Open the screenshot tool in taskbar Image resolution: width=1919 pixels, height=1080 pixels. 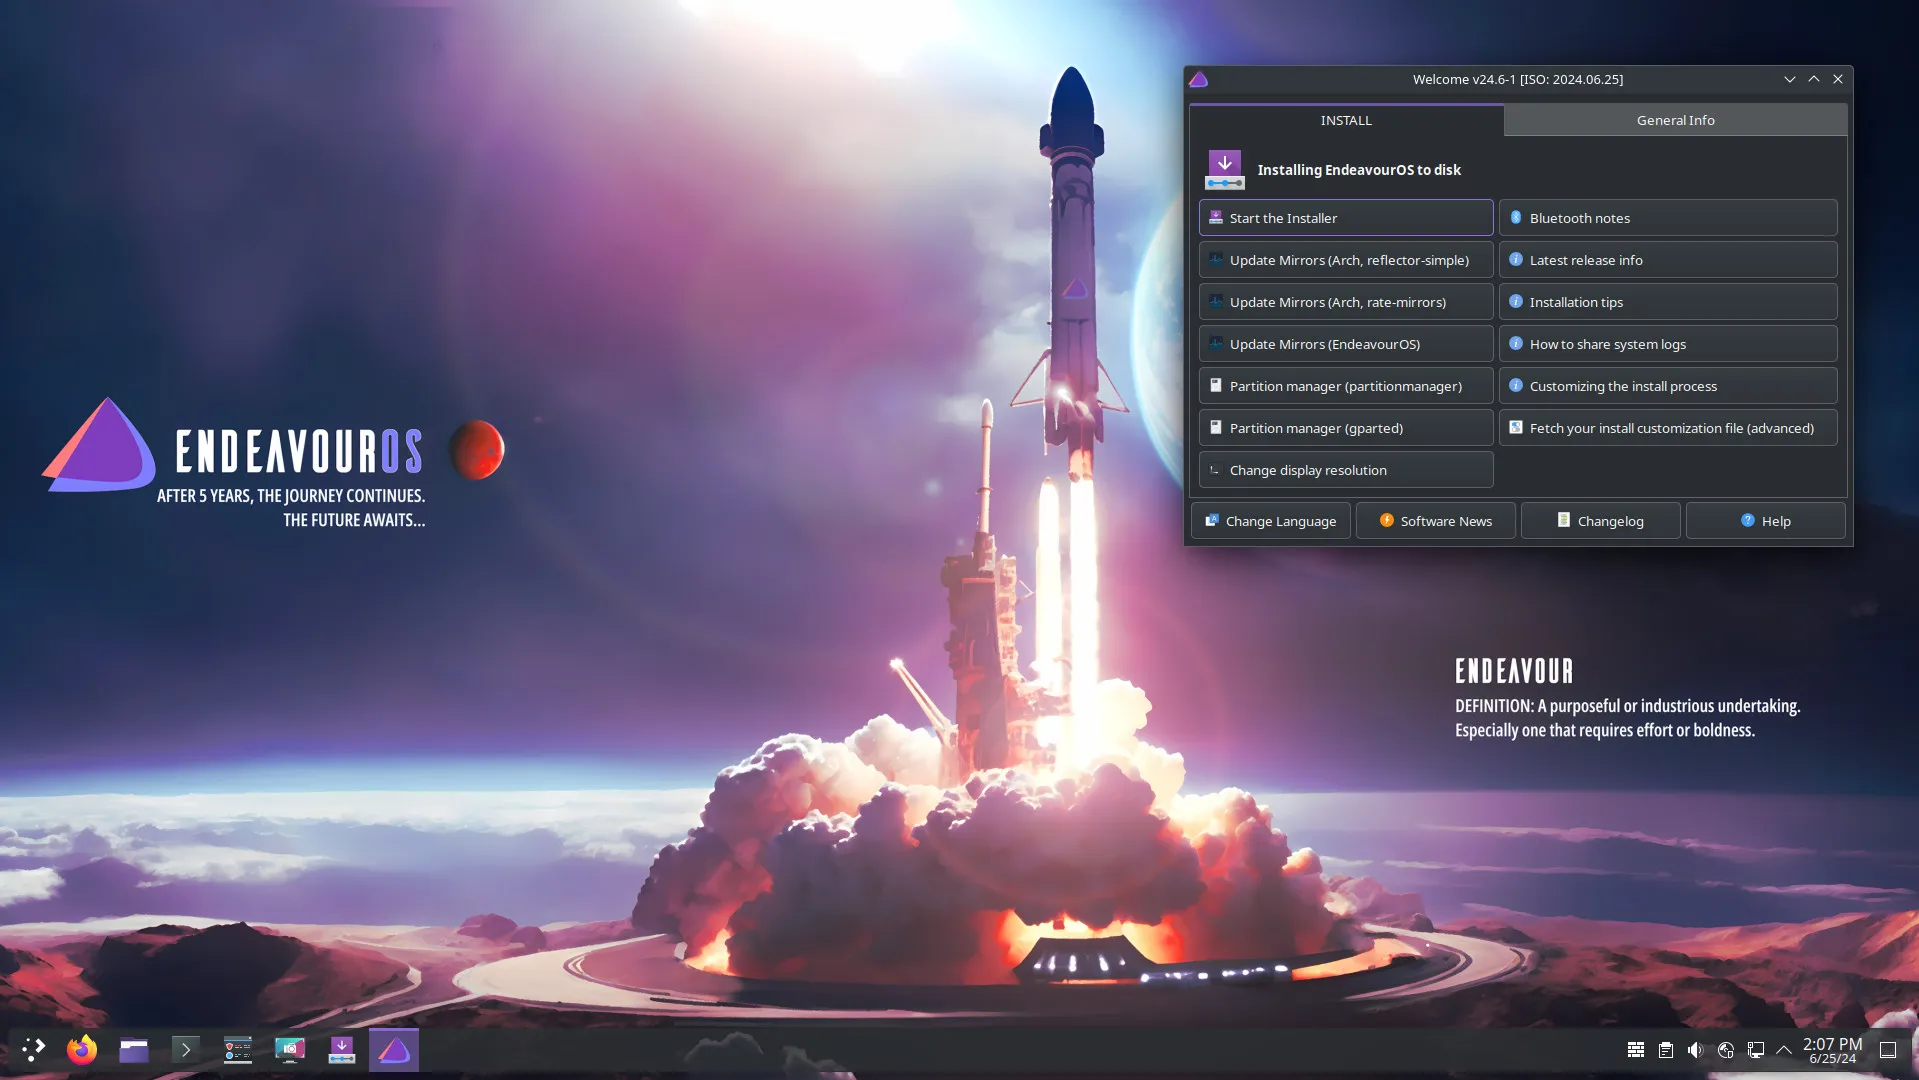coord(290,1050)
